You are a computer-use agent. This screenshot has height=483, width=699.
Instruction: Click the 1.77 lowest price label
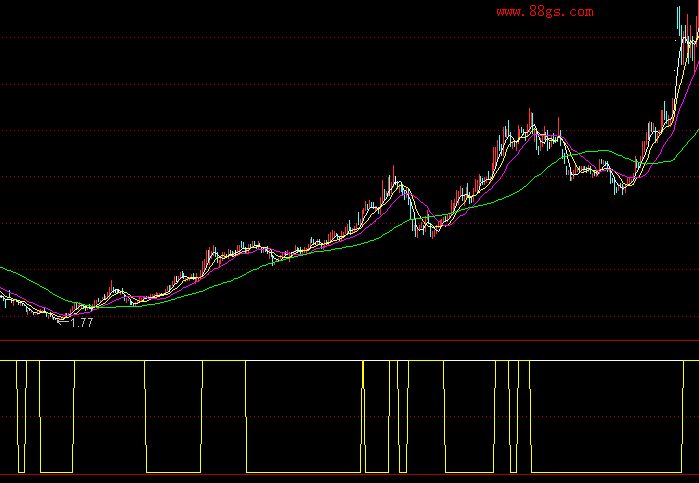click(82, 323)
